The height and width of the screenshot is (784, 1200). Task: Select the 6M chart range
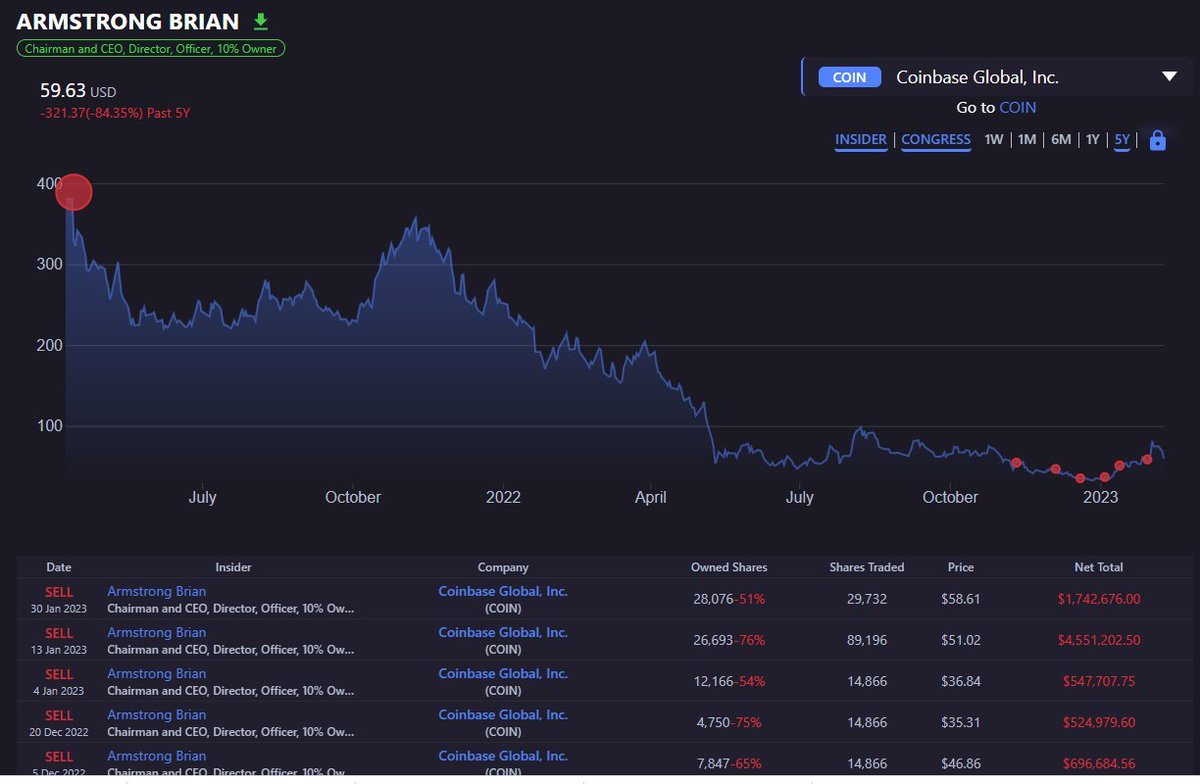1061,140
